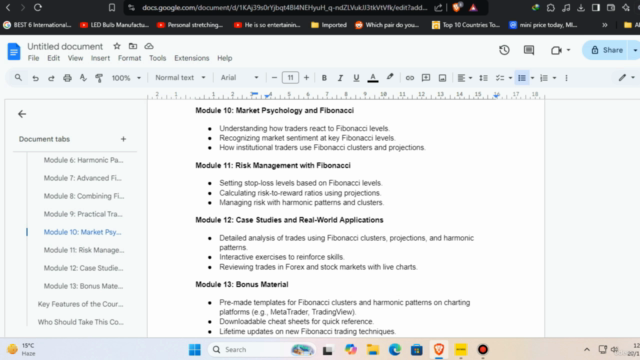The height and width of the screenshot is (360, 640).
Task: Open the version history
Action: 504,50
